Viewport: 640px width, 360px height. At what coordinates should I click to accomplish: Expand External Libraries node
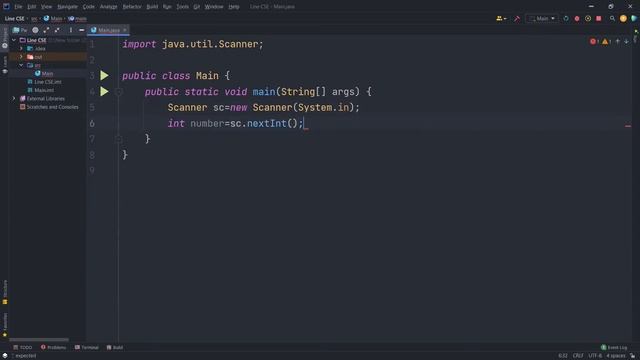[x=14, y=98]
